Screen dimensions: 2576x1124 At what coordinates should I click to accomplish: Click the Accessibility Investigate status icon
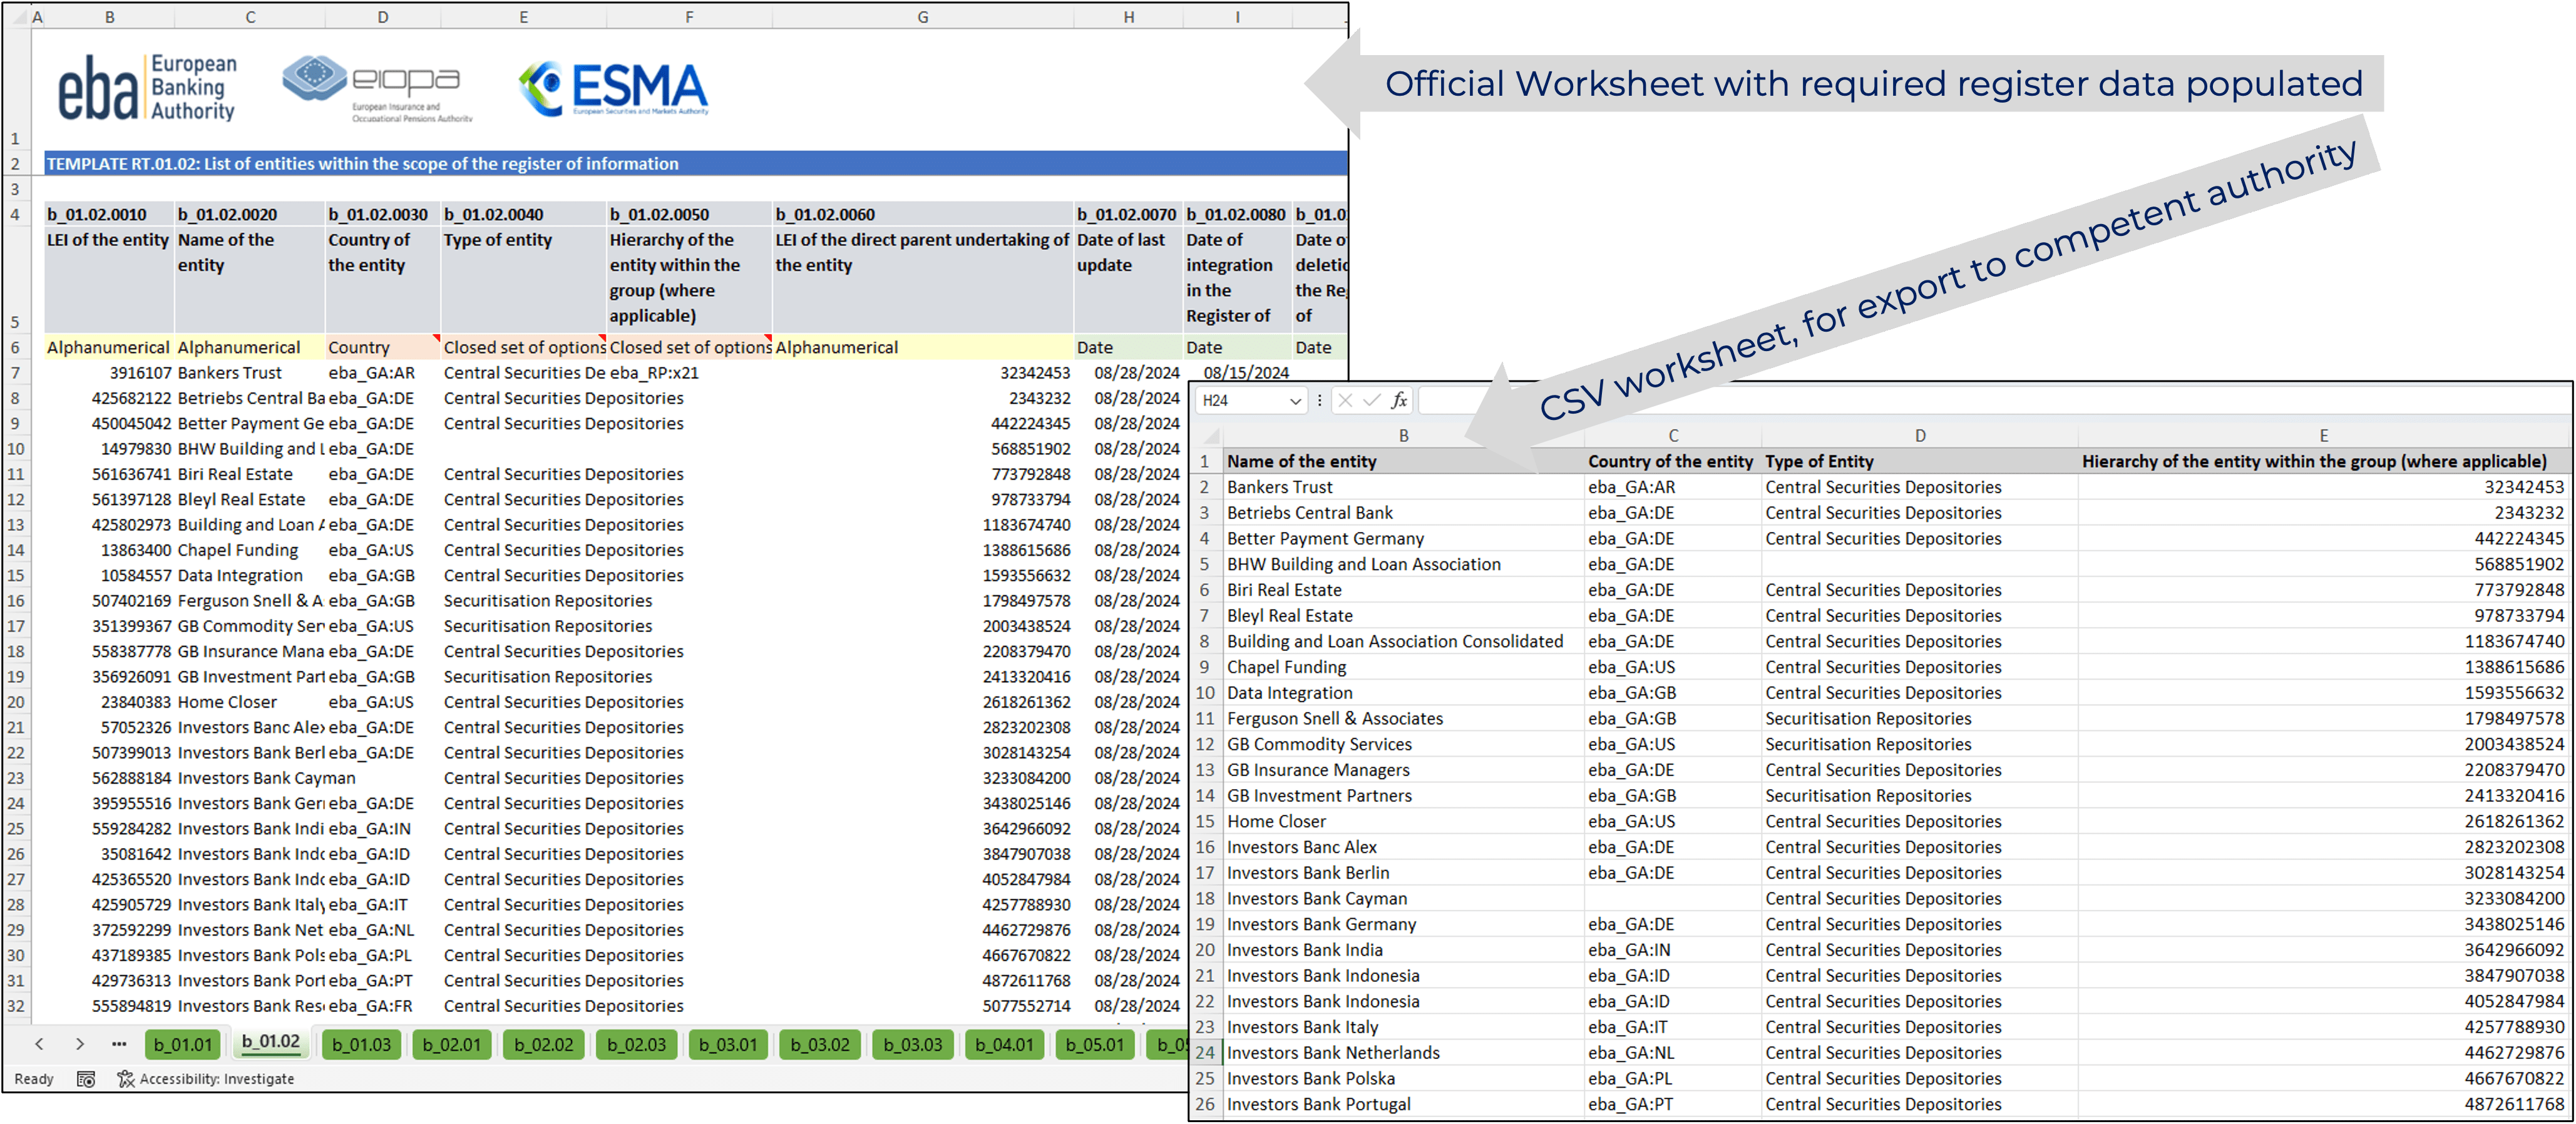pyautogui.click(x=125, y=1079)
